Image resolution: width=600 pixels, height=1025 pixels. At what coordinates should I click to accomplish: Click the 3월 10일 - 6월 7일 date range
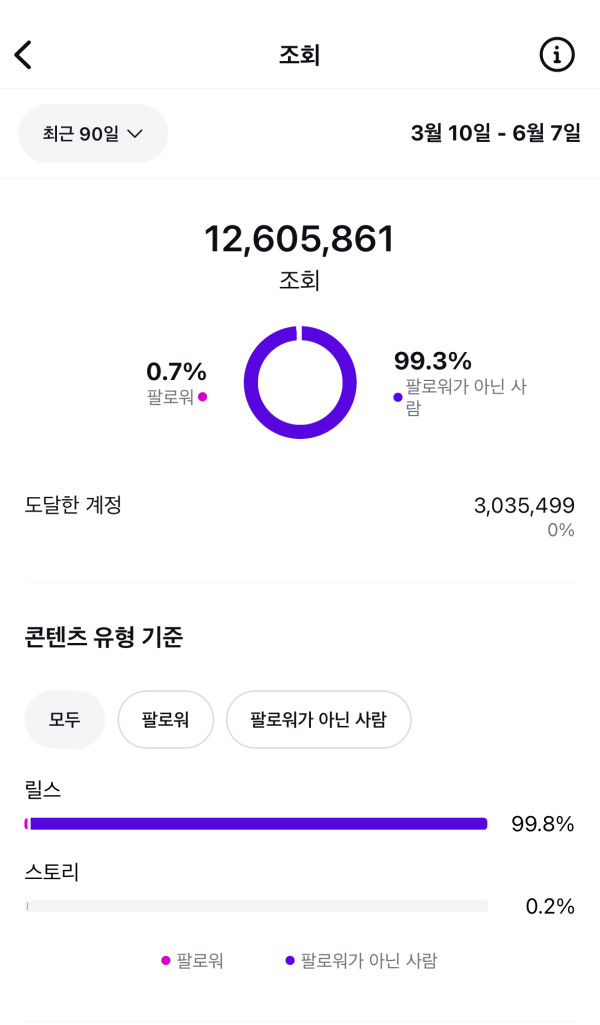pos(495,133)
